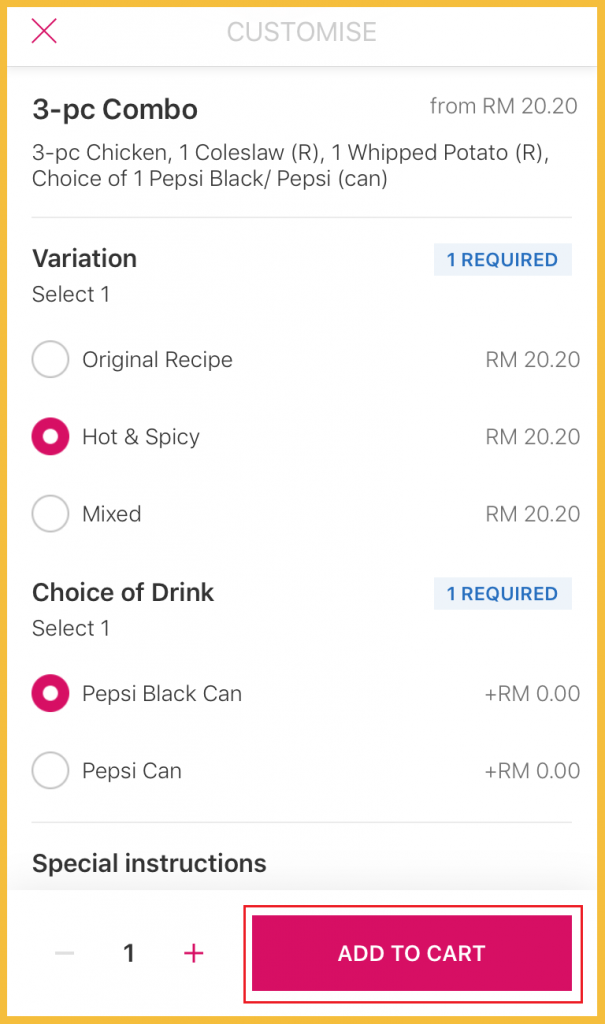Tap the combo description text
Screen dimensions: 605x1024
tap(290, 166)
